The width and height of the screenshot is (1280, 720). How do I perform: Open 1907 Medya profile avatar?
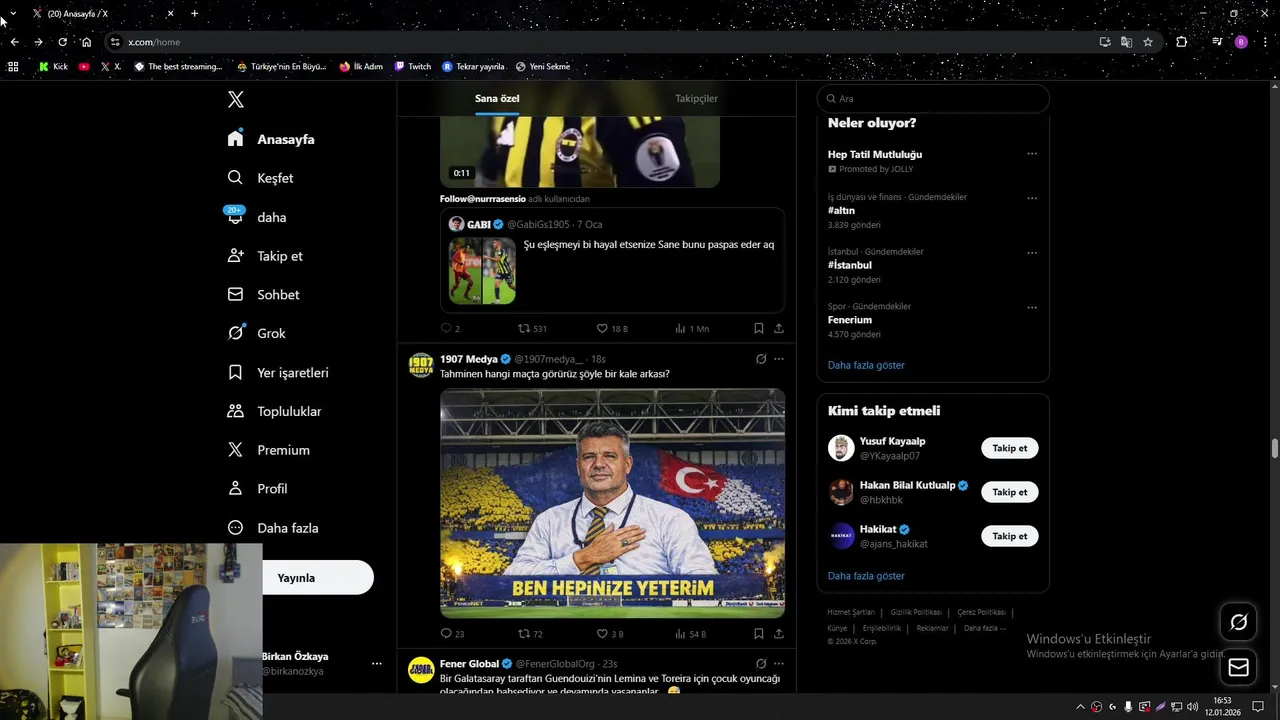click(421, 365)
